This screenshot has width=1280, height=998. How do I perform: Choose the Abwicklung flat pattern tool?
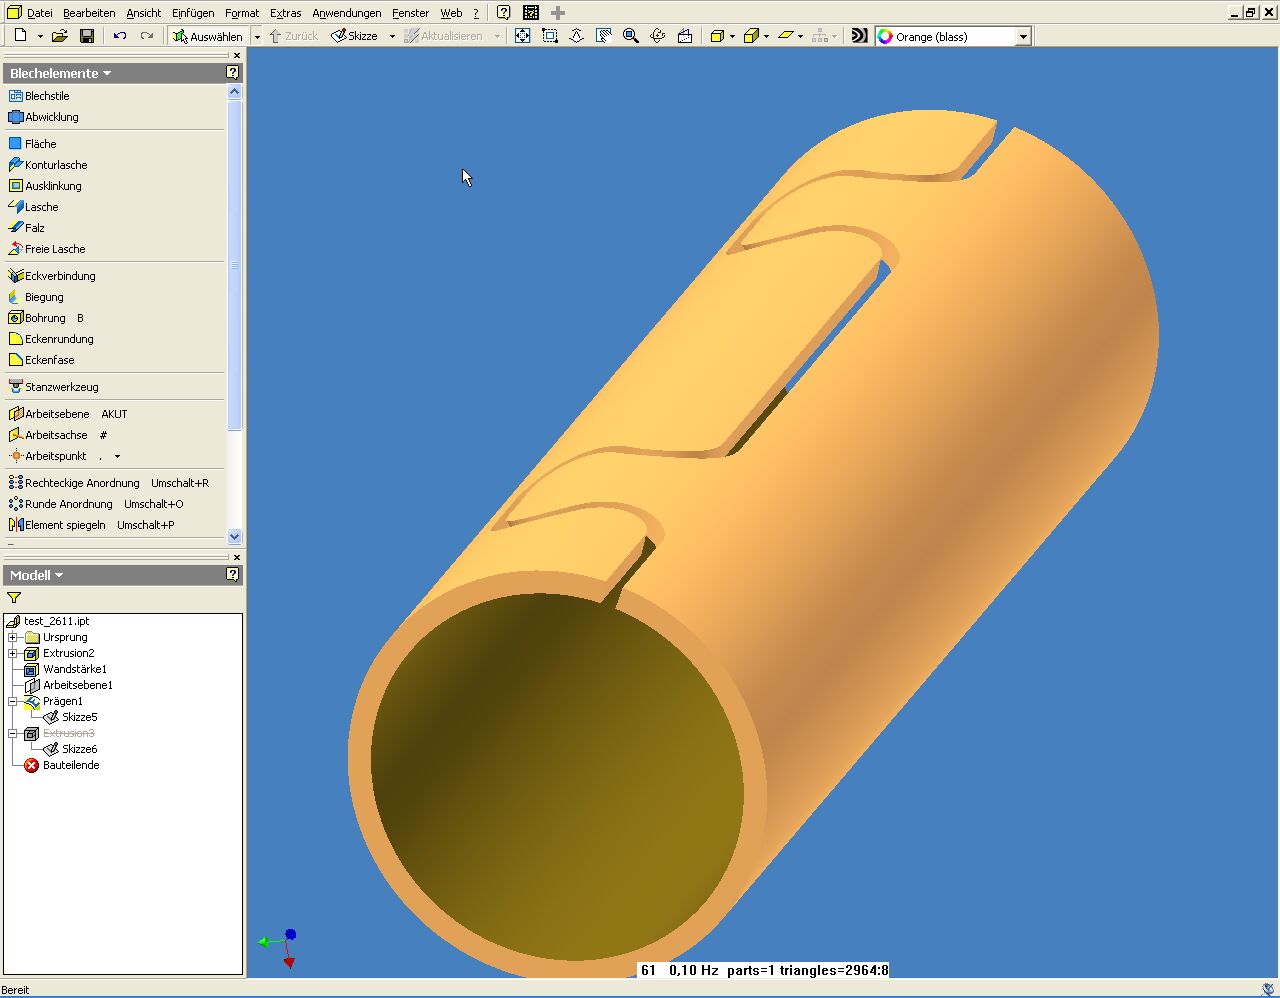coord(51,117)
